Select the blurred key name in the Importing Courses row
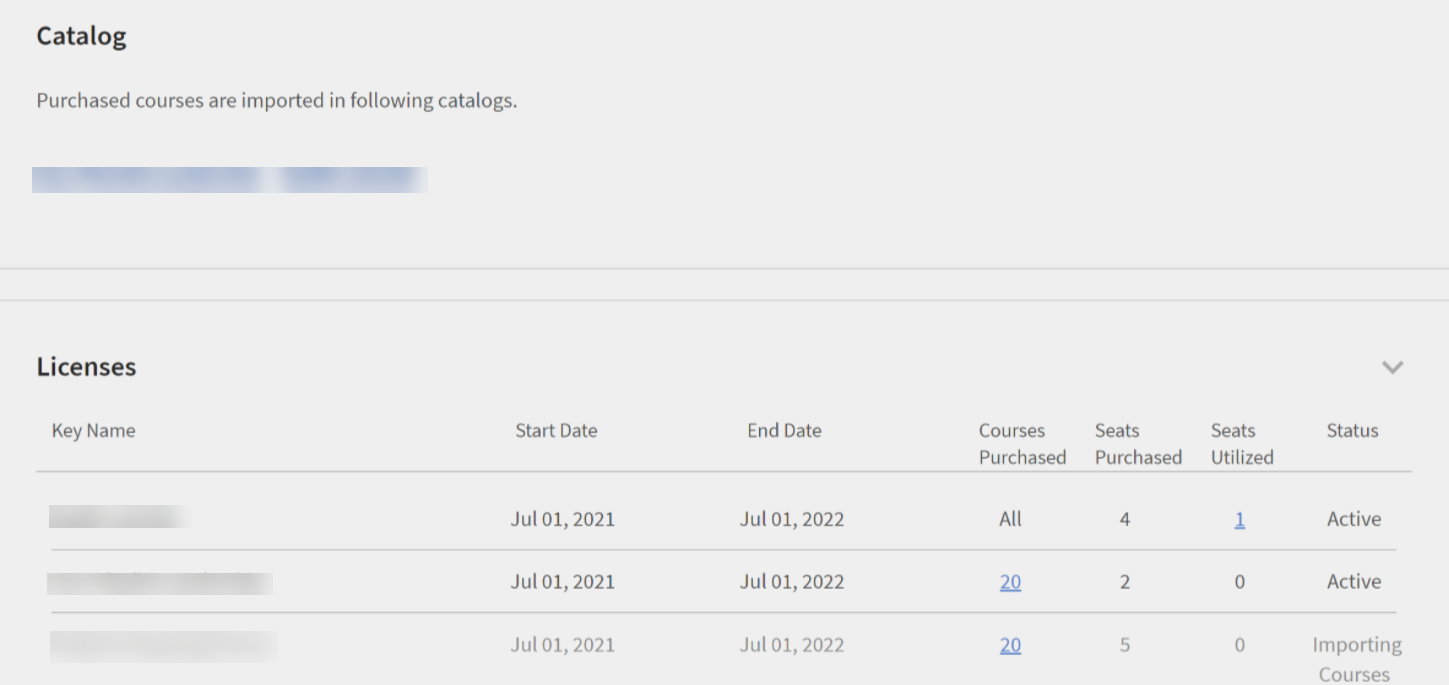The image size is (1449, 685). point(163,646)
